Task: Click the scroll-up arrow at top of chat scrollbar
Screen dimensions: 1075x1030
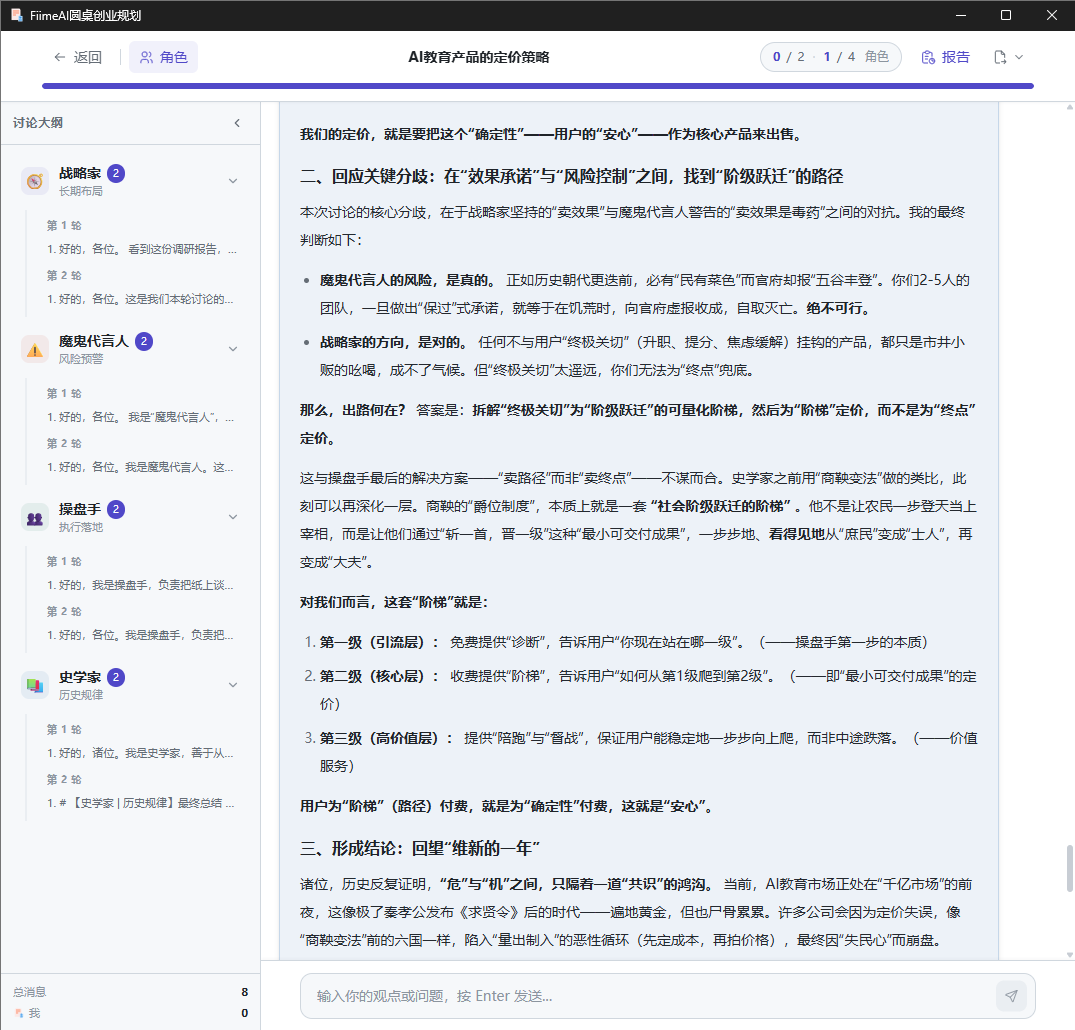Action: click(x=1070, y=107)
